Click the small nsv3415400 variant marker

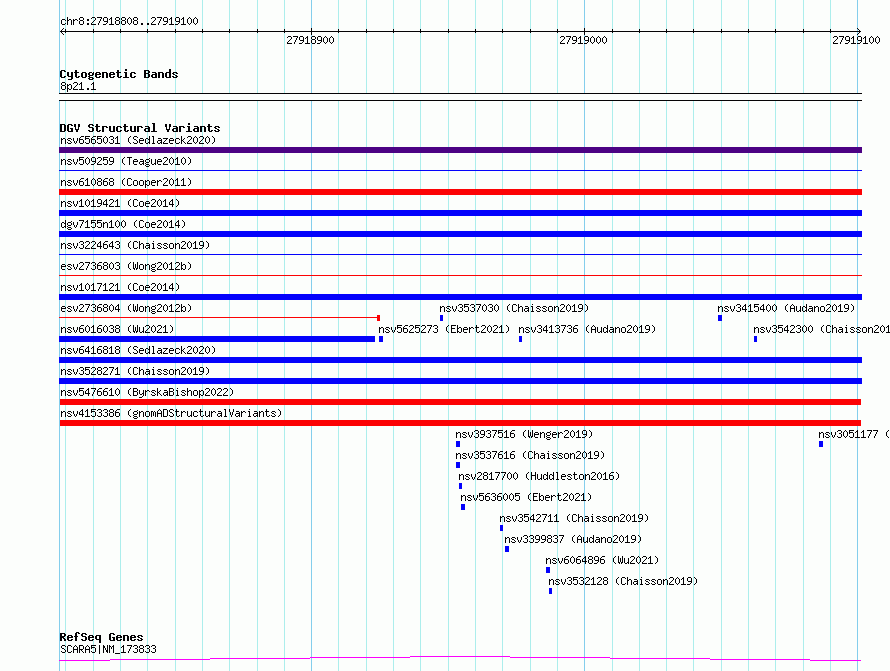pos(720,318)
